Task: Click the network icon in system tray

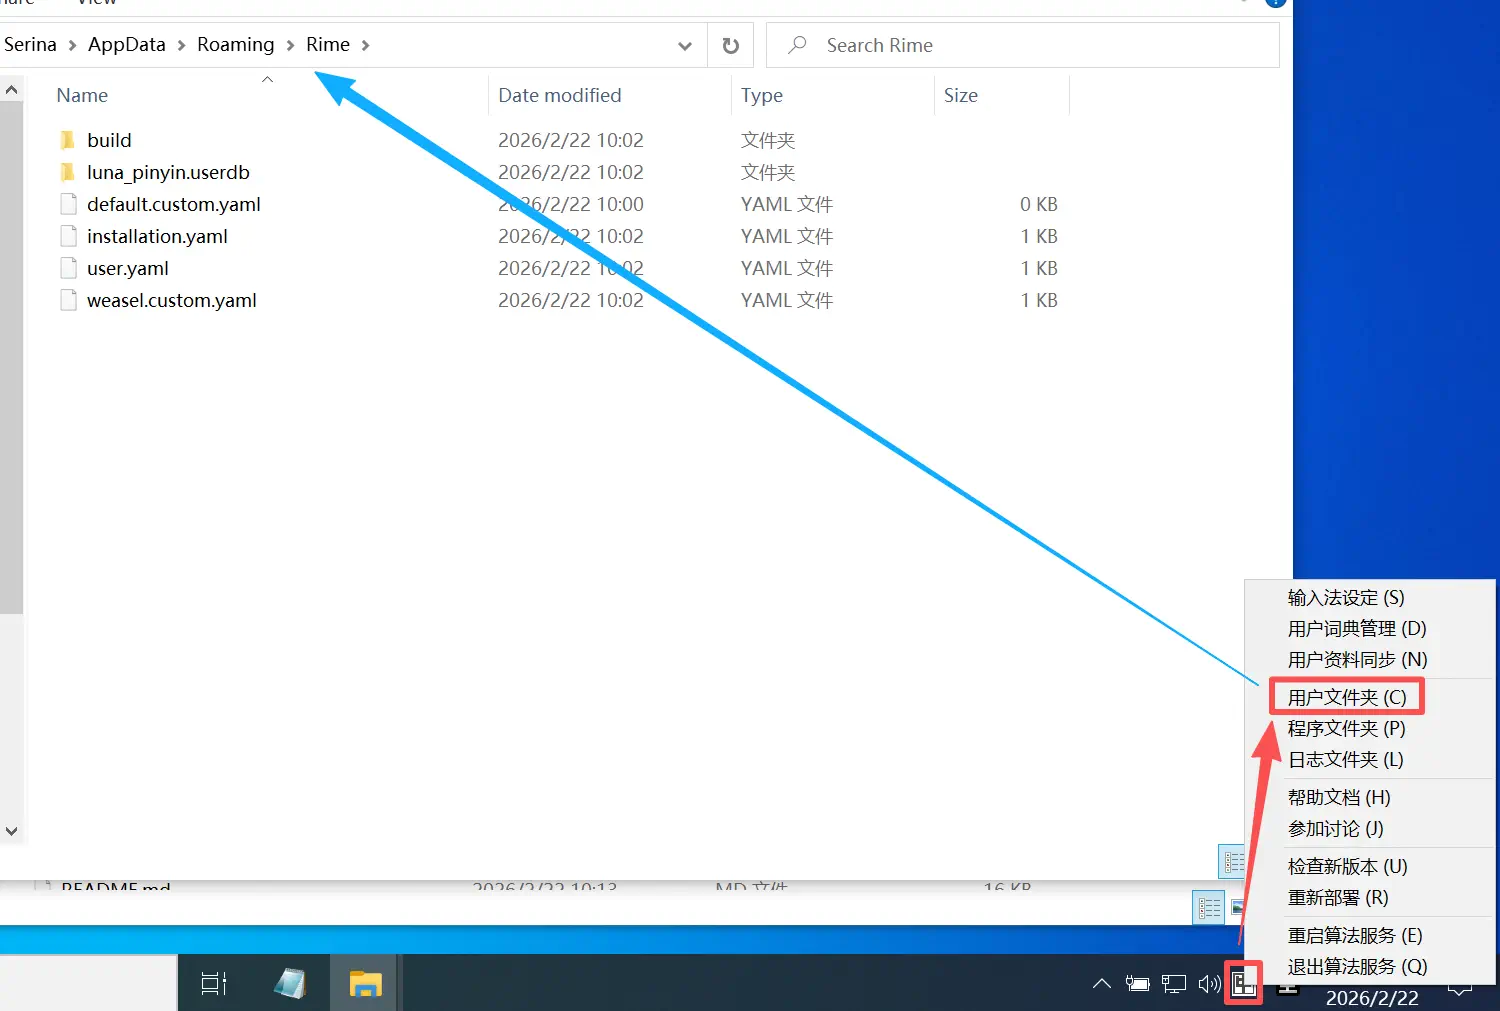Action: tap(1173, 984)
